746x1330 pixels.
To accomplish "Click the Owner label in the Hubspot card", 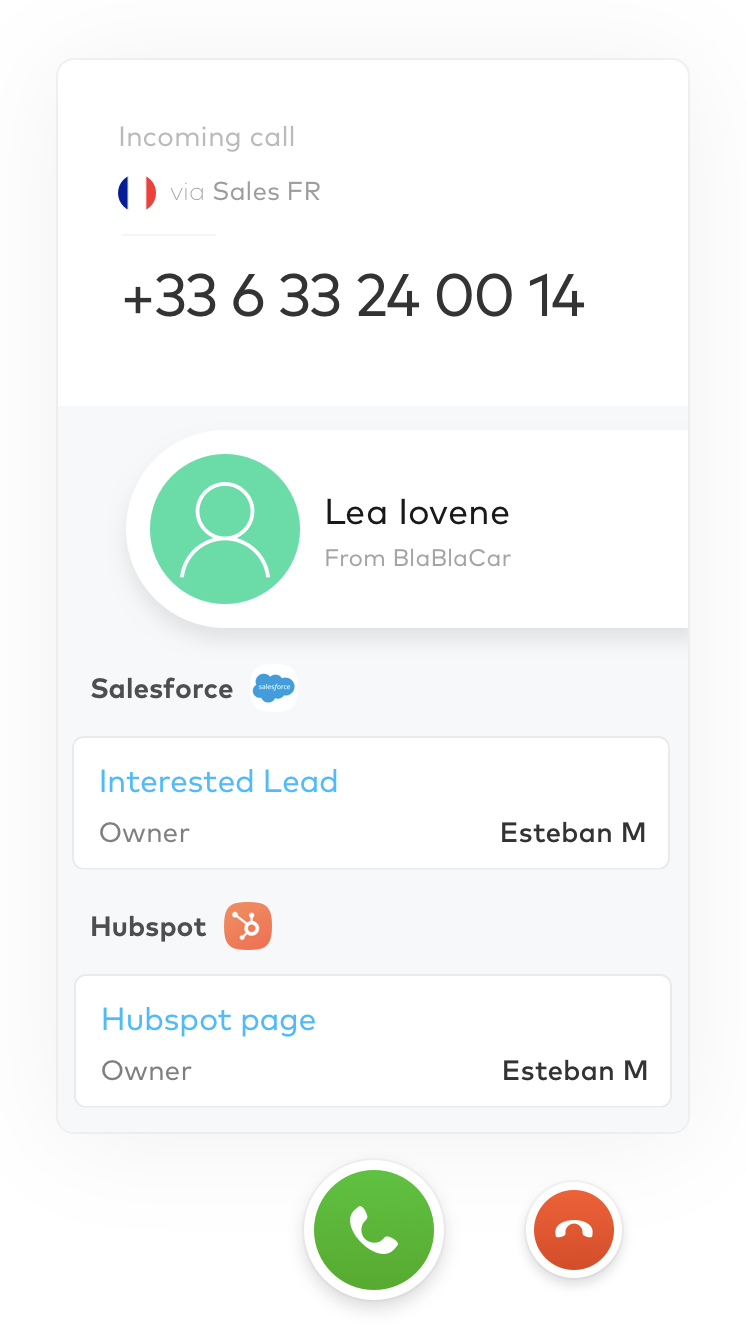I will tap(146, 1070).
